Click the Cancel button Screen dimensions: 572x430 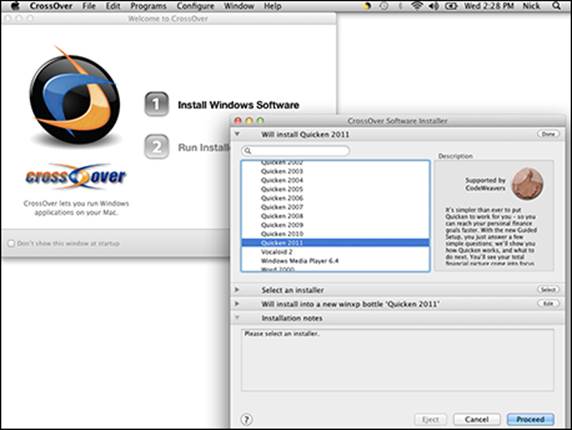pos(476,419)
